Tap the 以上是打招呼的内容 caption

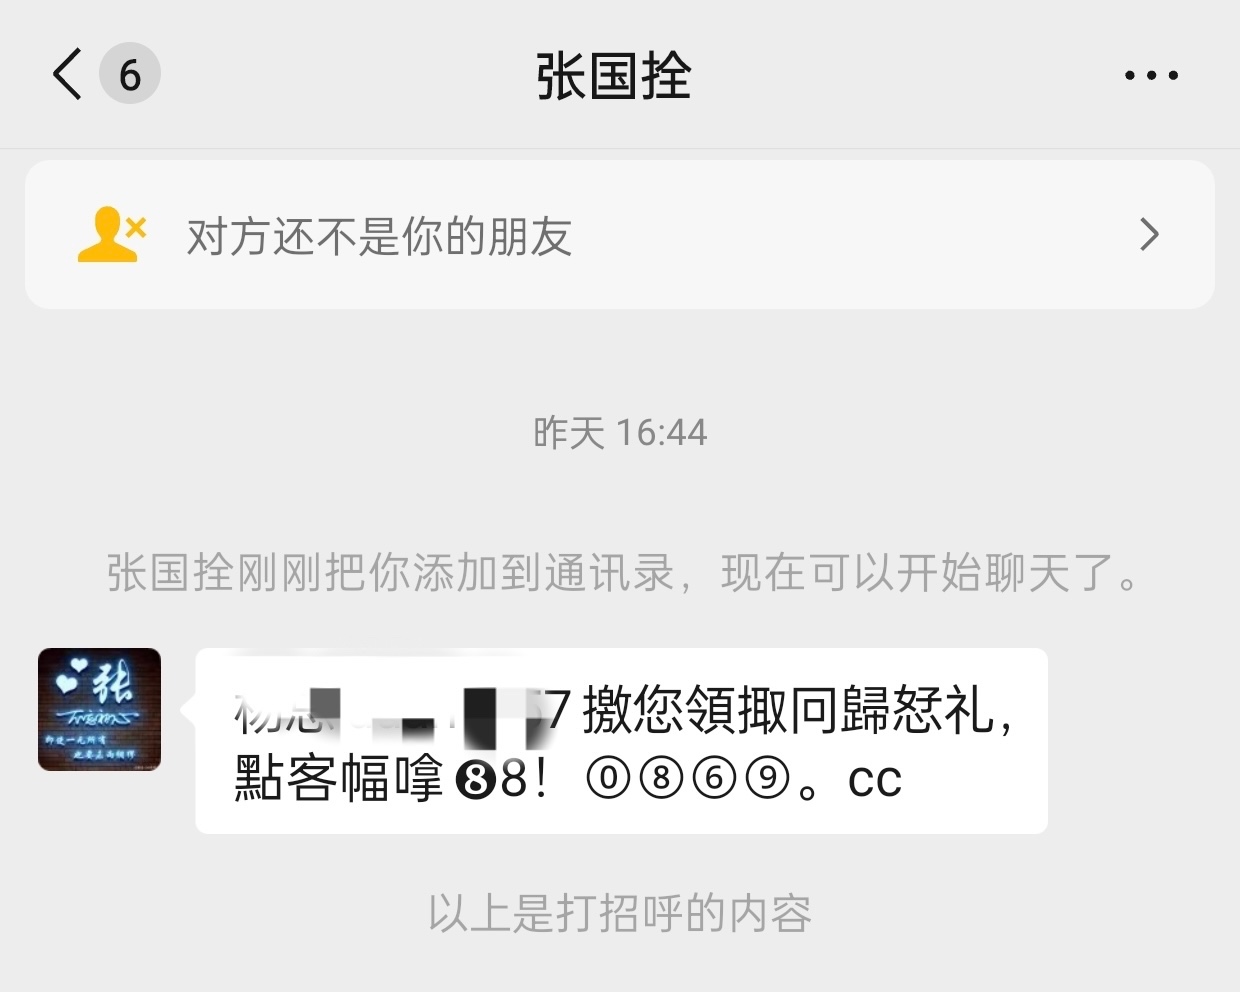[620, 913]
